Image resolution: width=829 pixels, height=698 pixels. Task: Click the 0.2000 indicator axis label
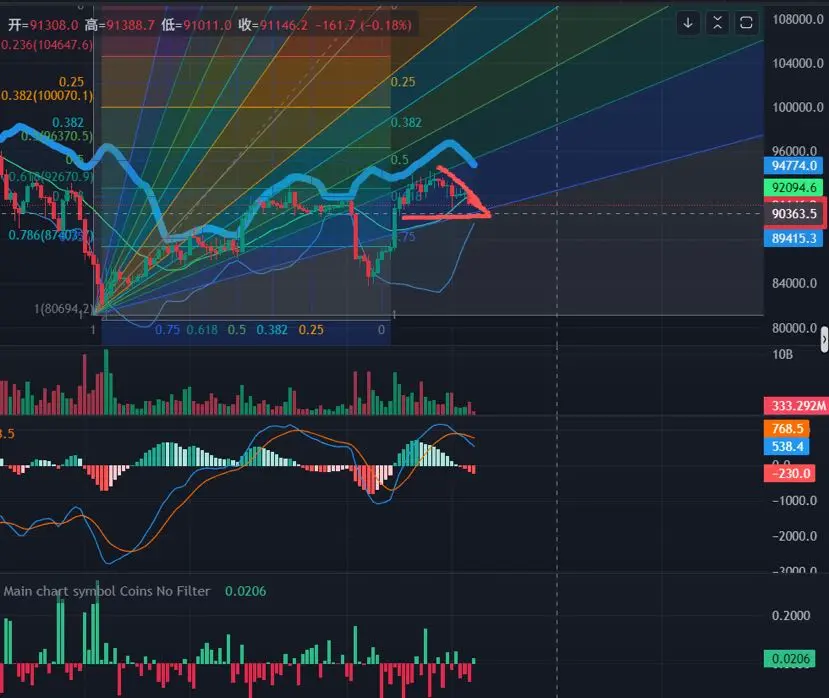tap(791, 616)
